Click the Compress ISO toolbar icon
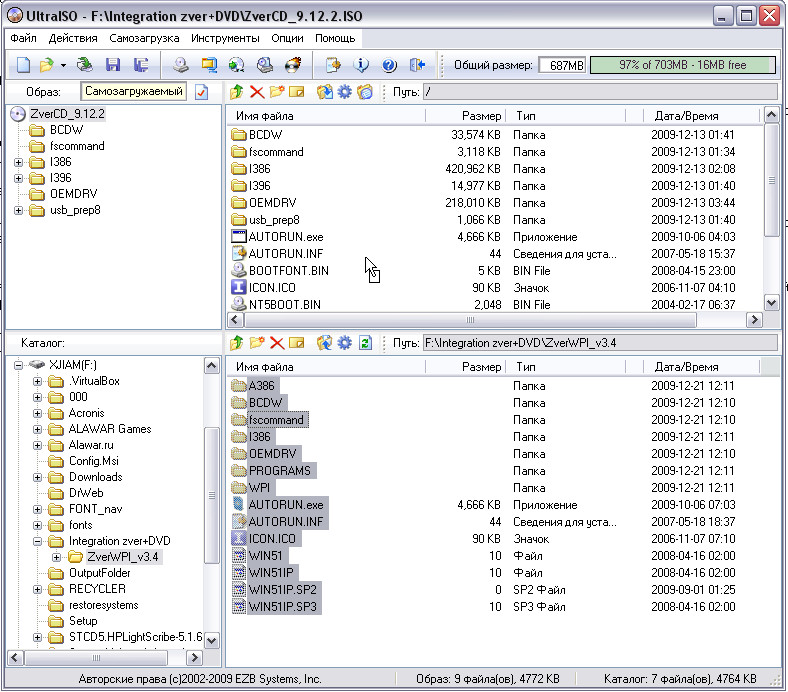The image size is (788, 692). point(209,65)
